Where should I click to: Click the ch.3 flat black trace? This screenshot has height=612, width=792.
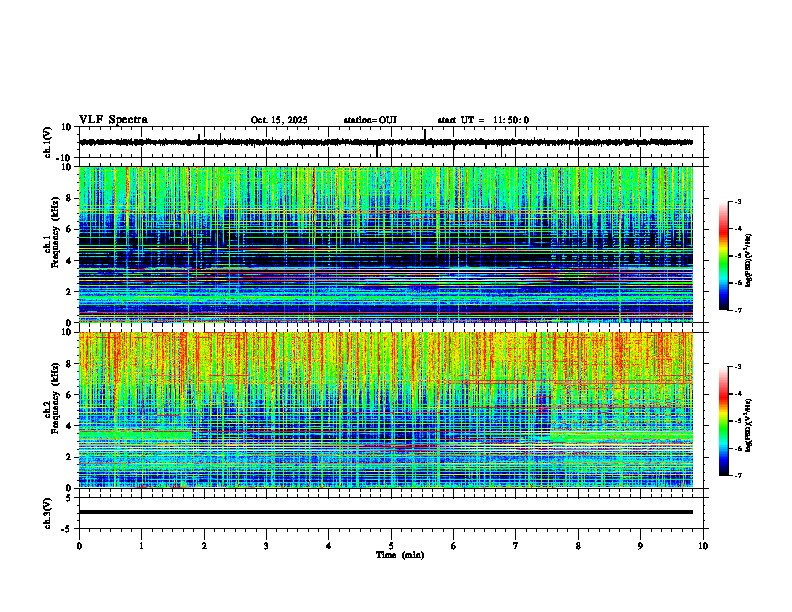(386, 512)
